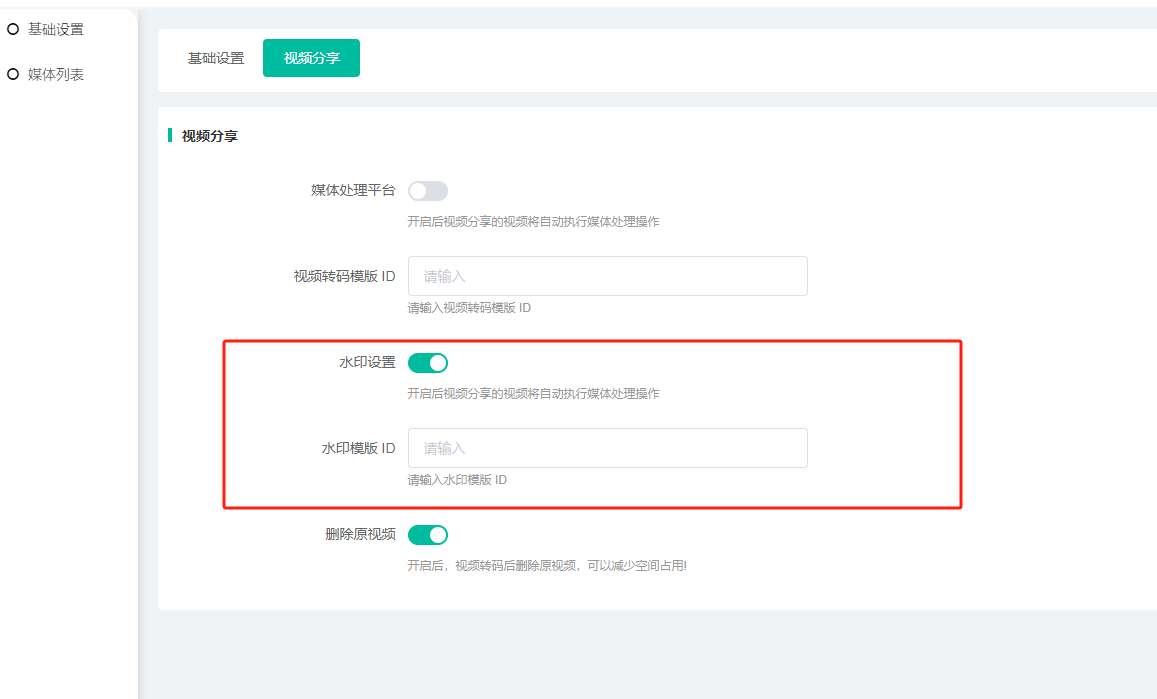Viewport: 1157px width, 699px height.
Task: Click the circle icon beside 媒体列表
Action: pos(13,74)
